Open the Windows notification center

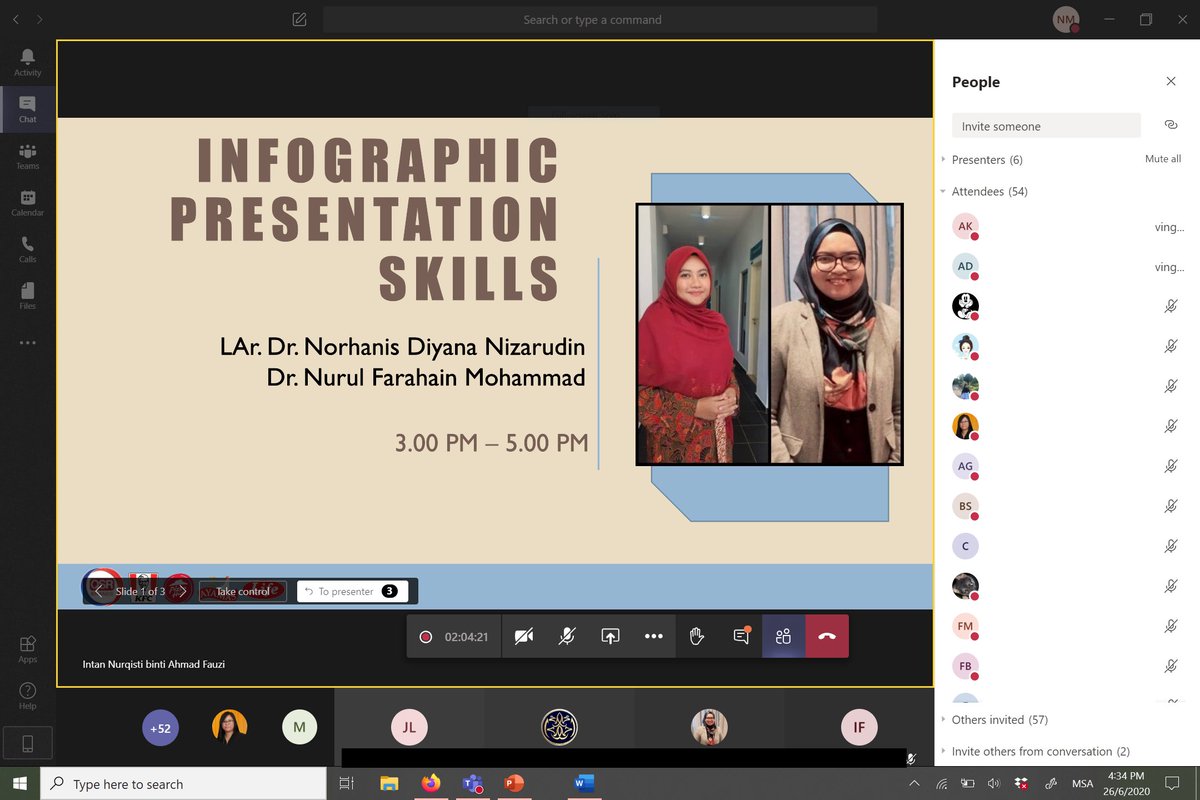tap(1173, 784)
